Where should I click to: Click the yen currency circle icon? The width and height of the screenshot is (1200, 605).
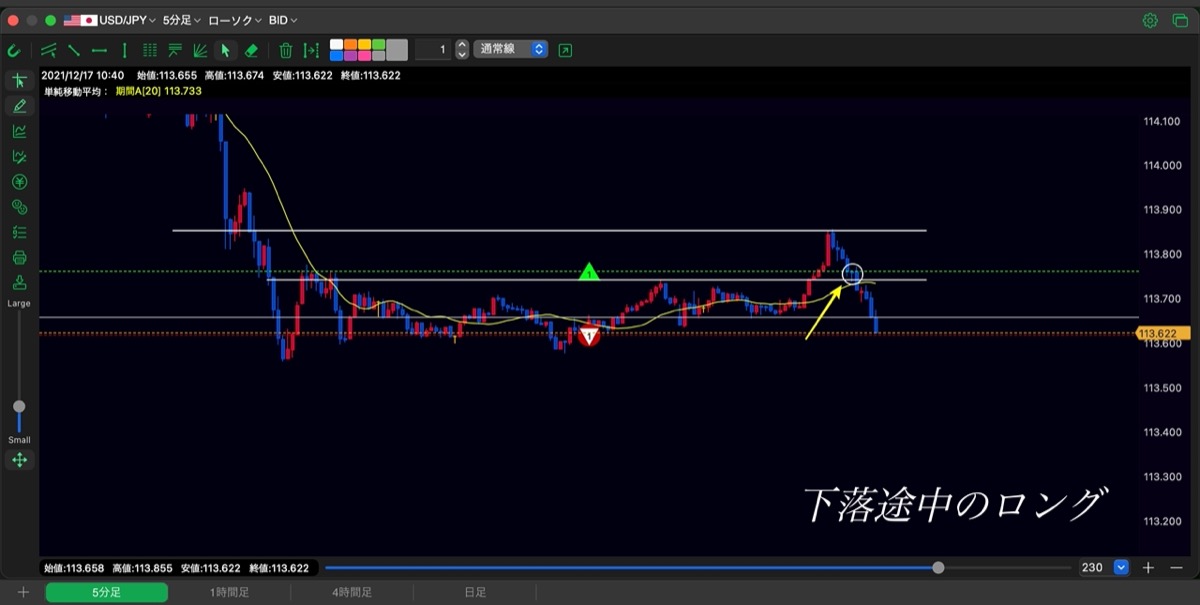(x=19, y=182)
